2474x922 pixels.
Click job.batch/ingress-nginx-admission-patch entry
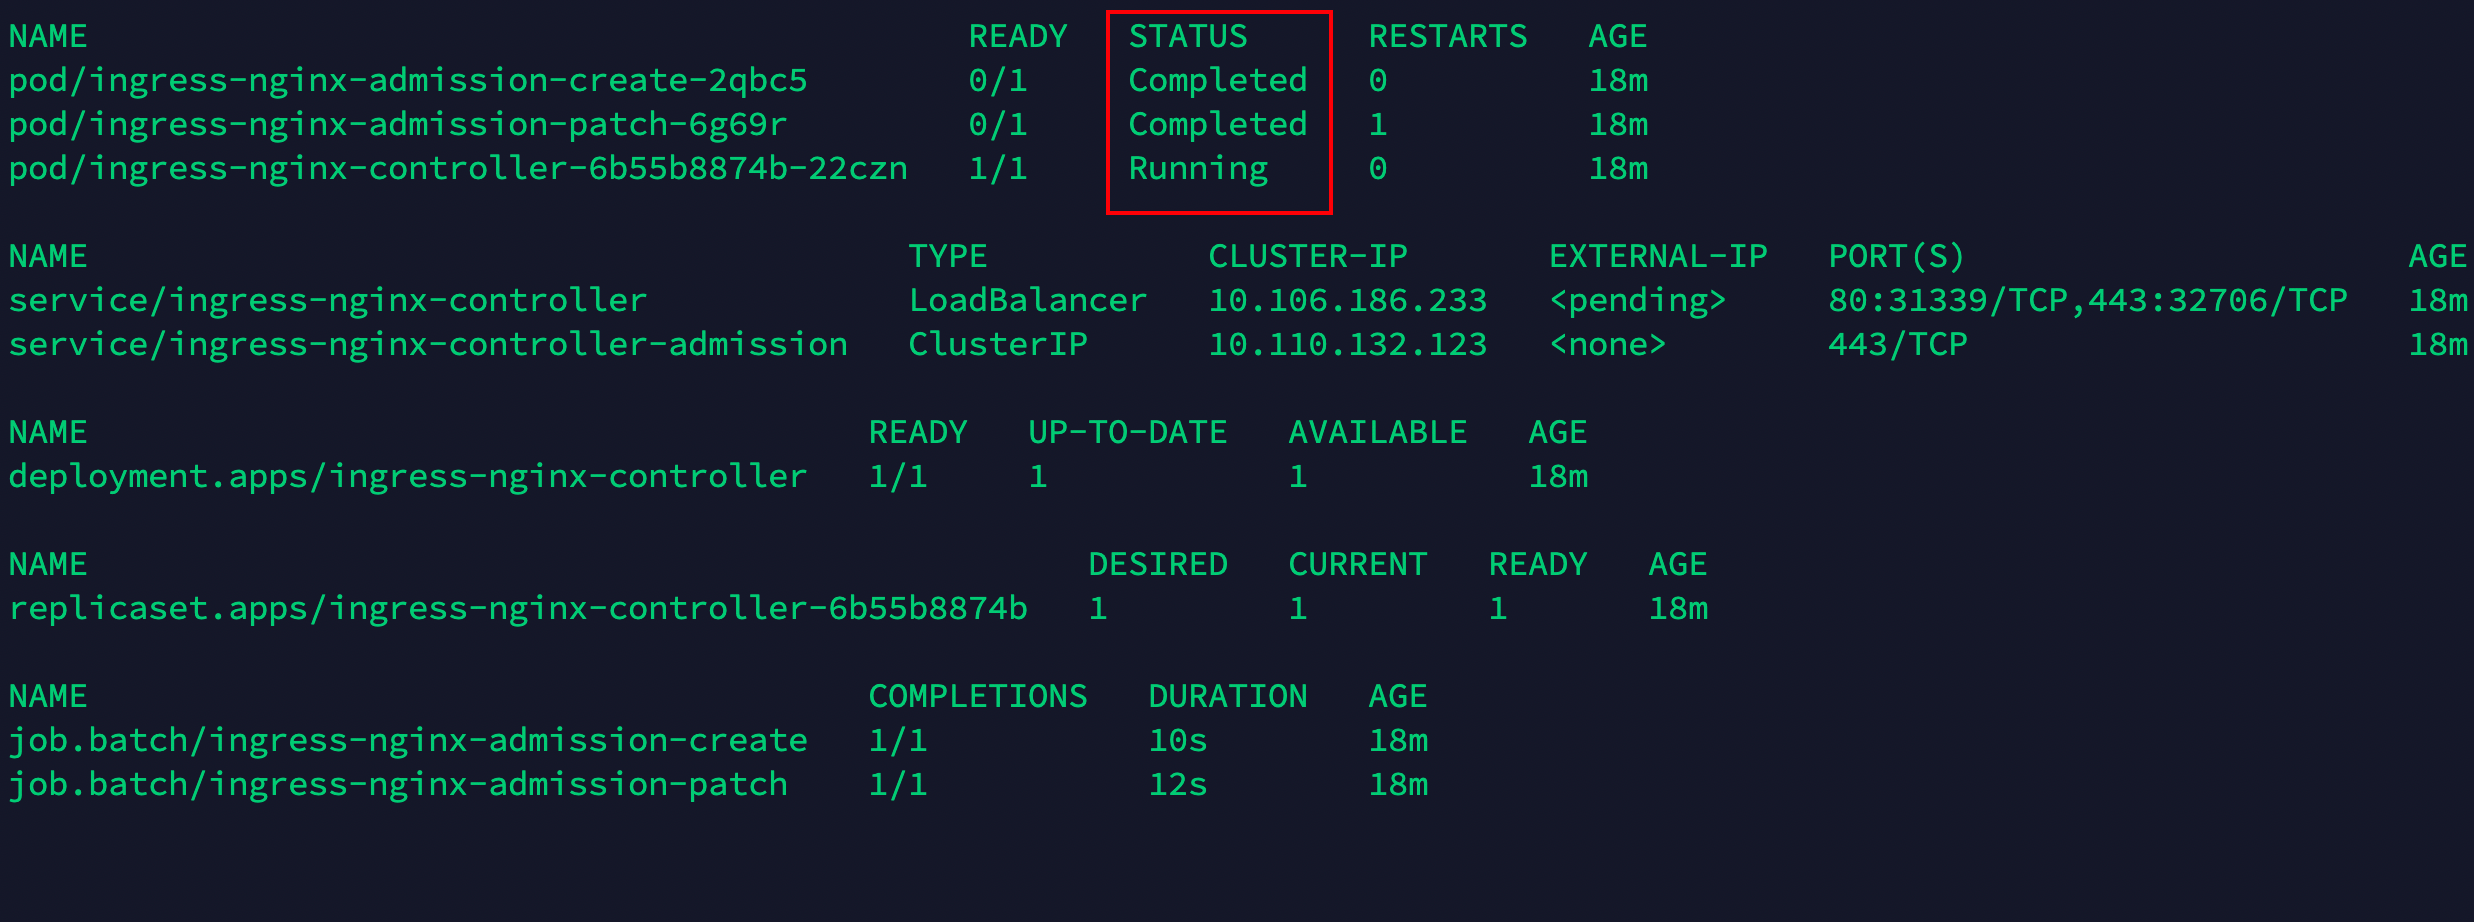[x=398, y=784]
